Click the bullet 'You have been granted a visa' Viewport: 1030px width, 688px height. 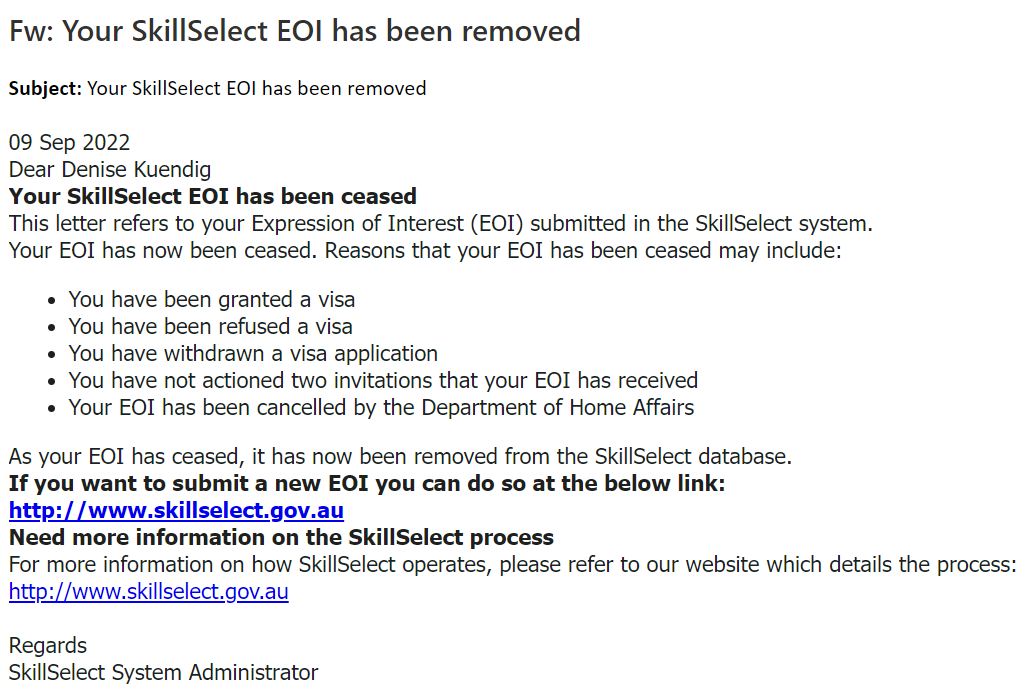pos(211,299)
